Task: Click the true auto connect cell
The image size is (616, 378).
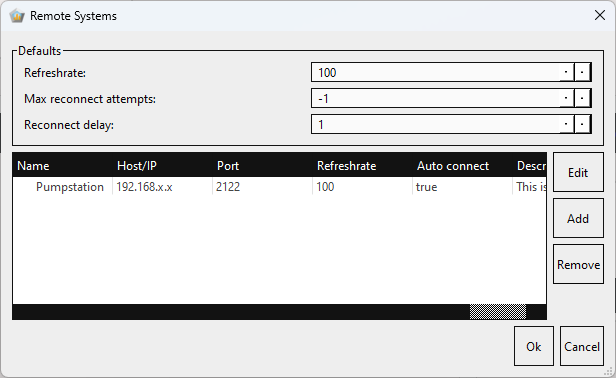Action: (462, 186)
